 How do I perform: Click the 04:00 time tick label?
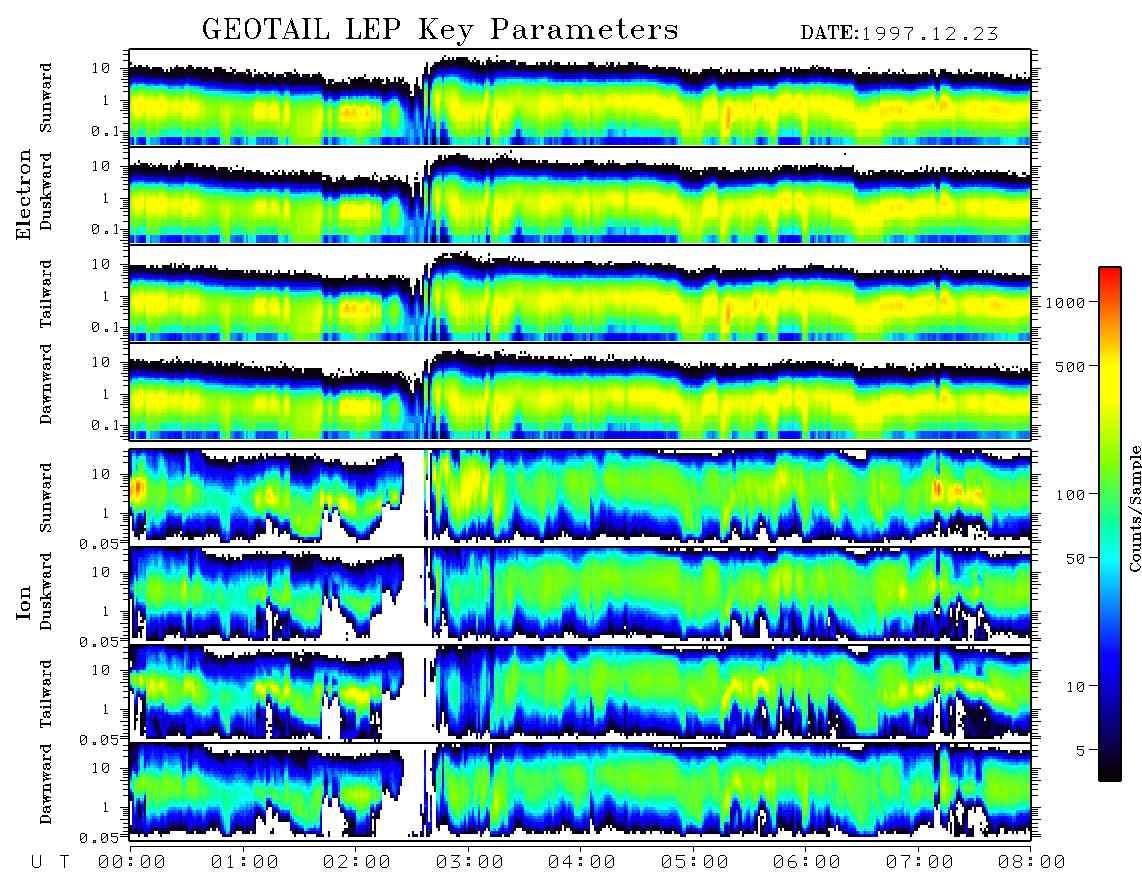click(581, 862)
